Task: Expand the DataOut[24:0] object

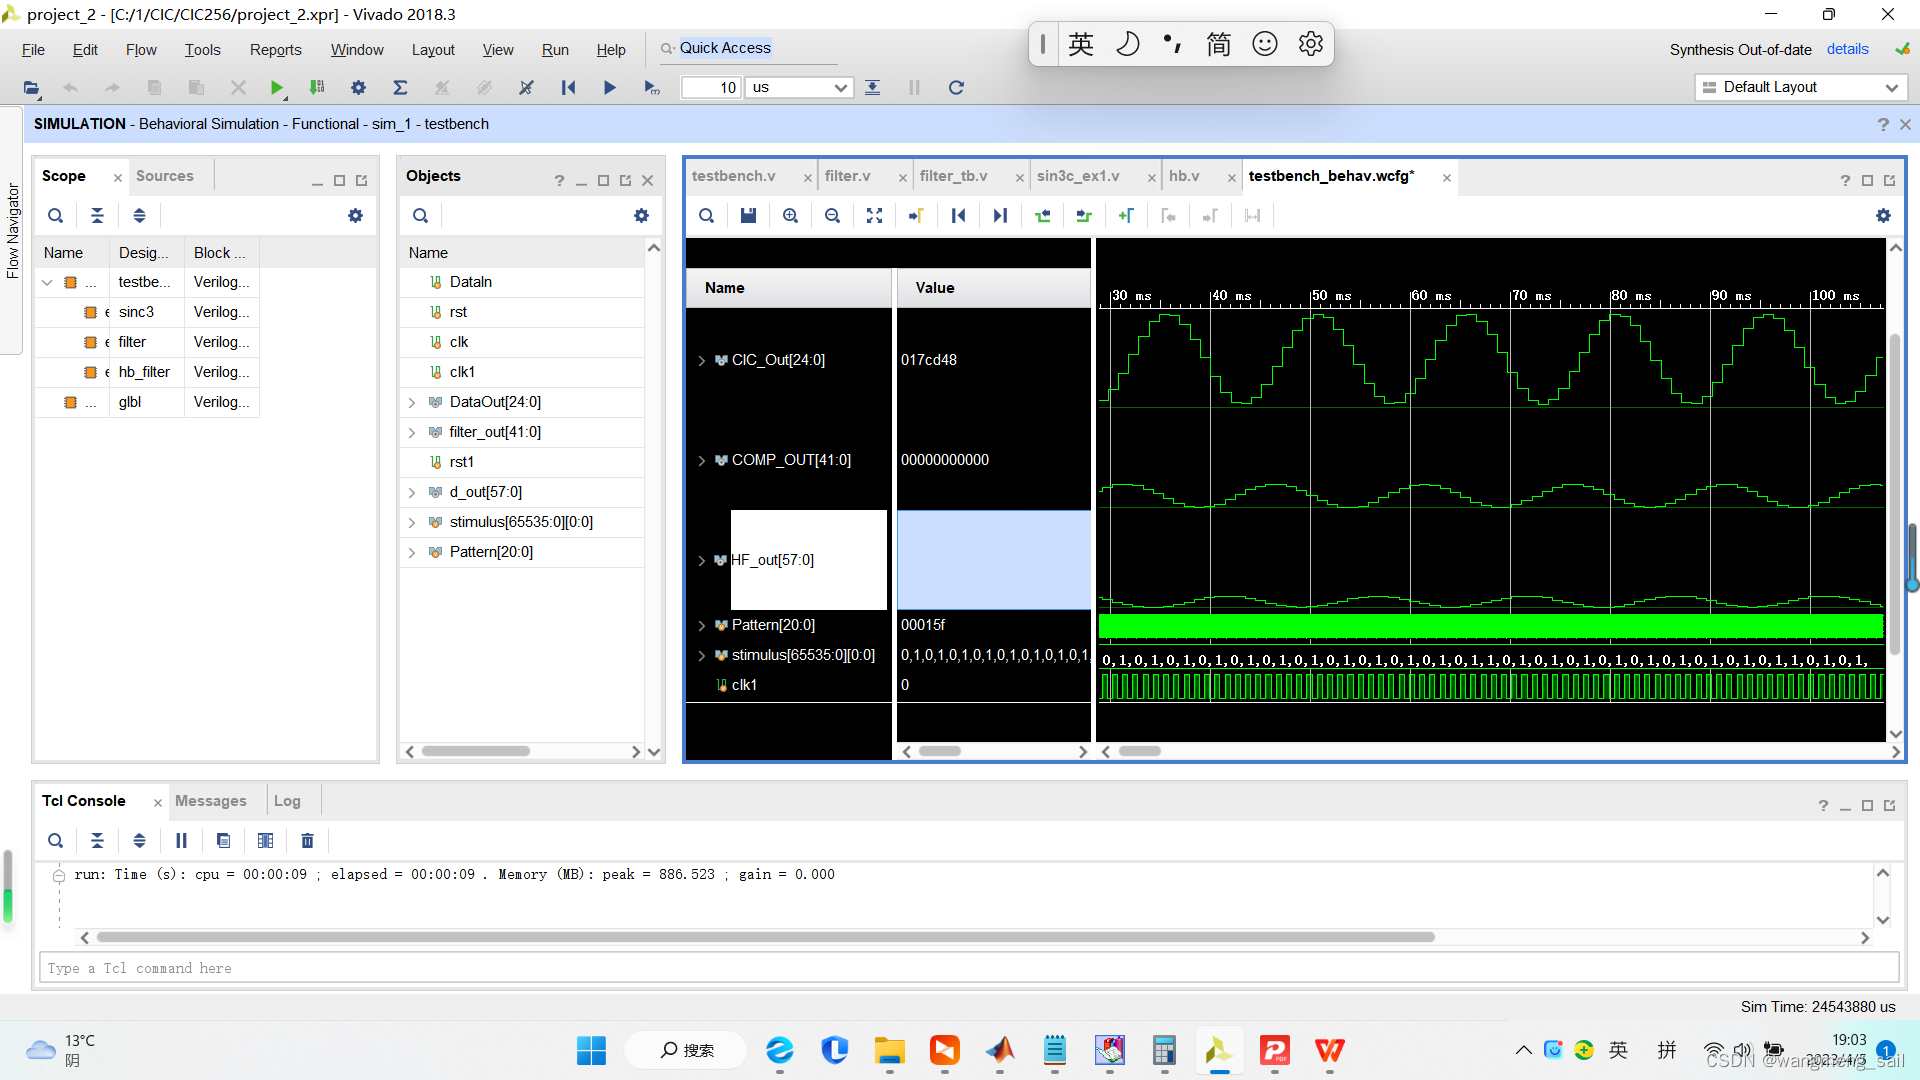Action: pos(412,402)
